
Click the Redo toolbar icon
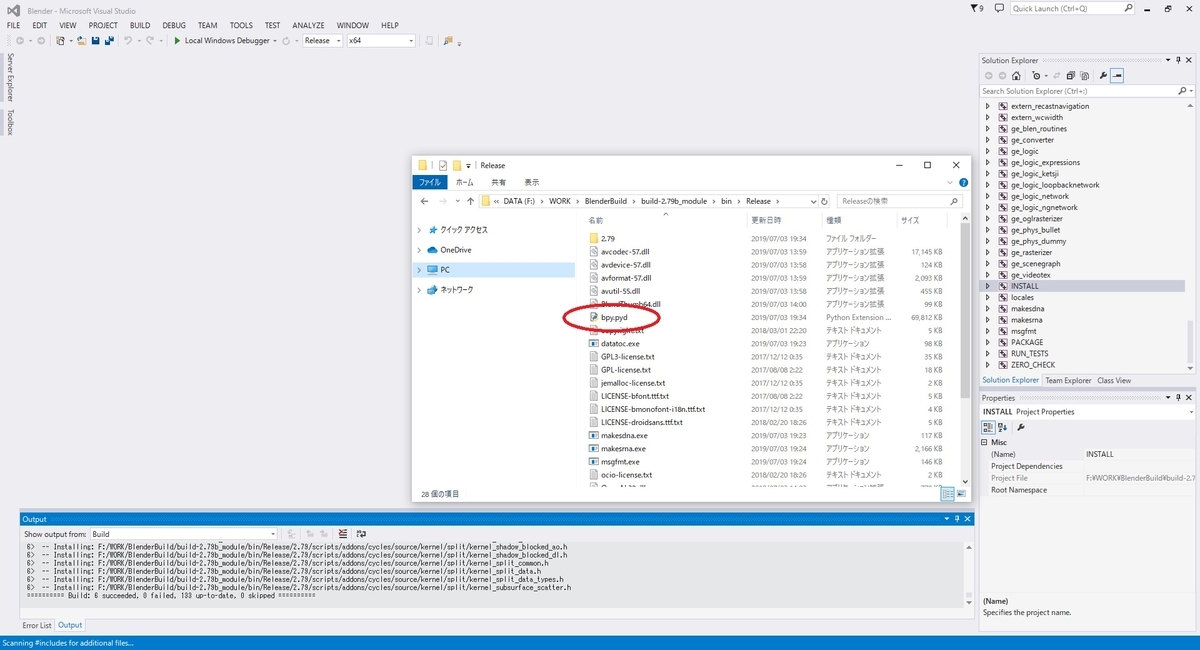(x=150, y=41)
